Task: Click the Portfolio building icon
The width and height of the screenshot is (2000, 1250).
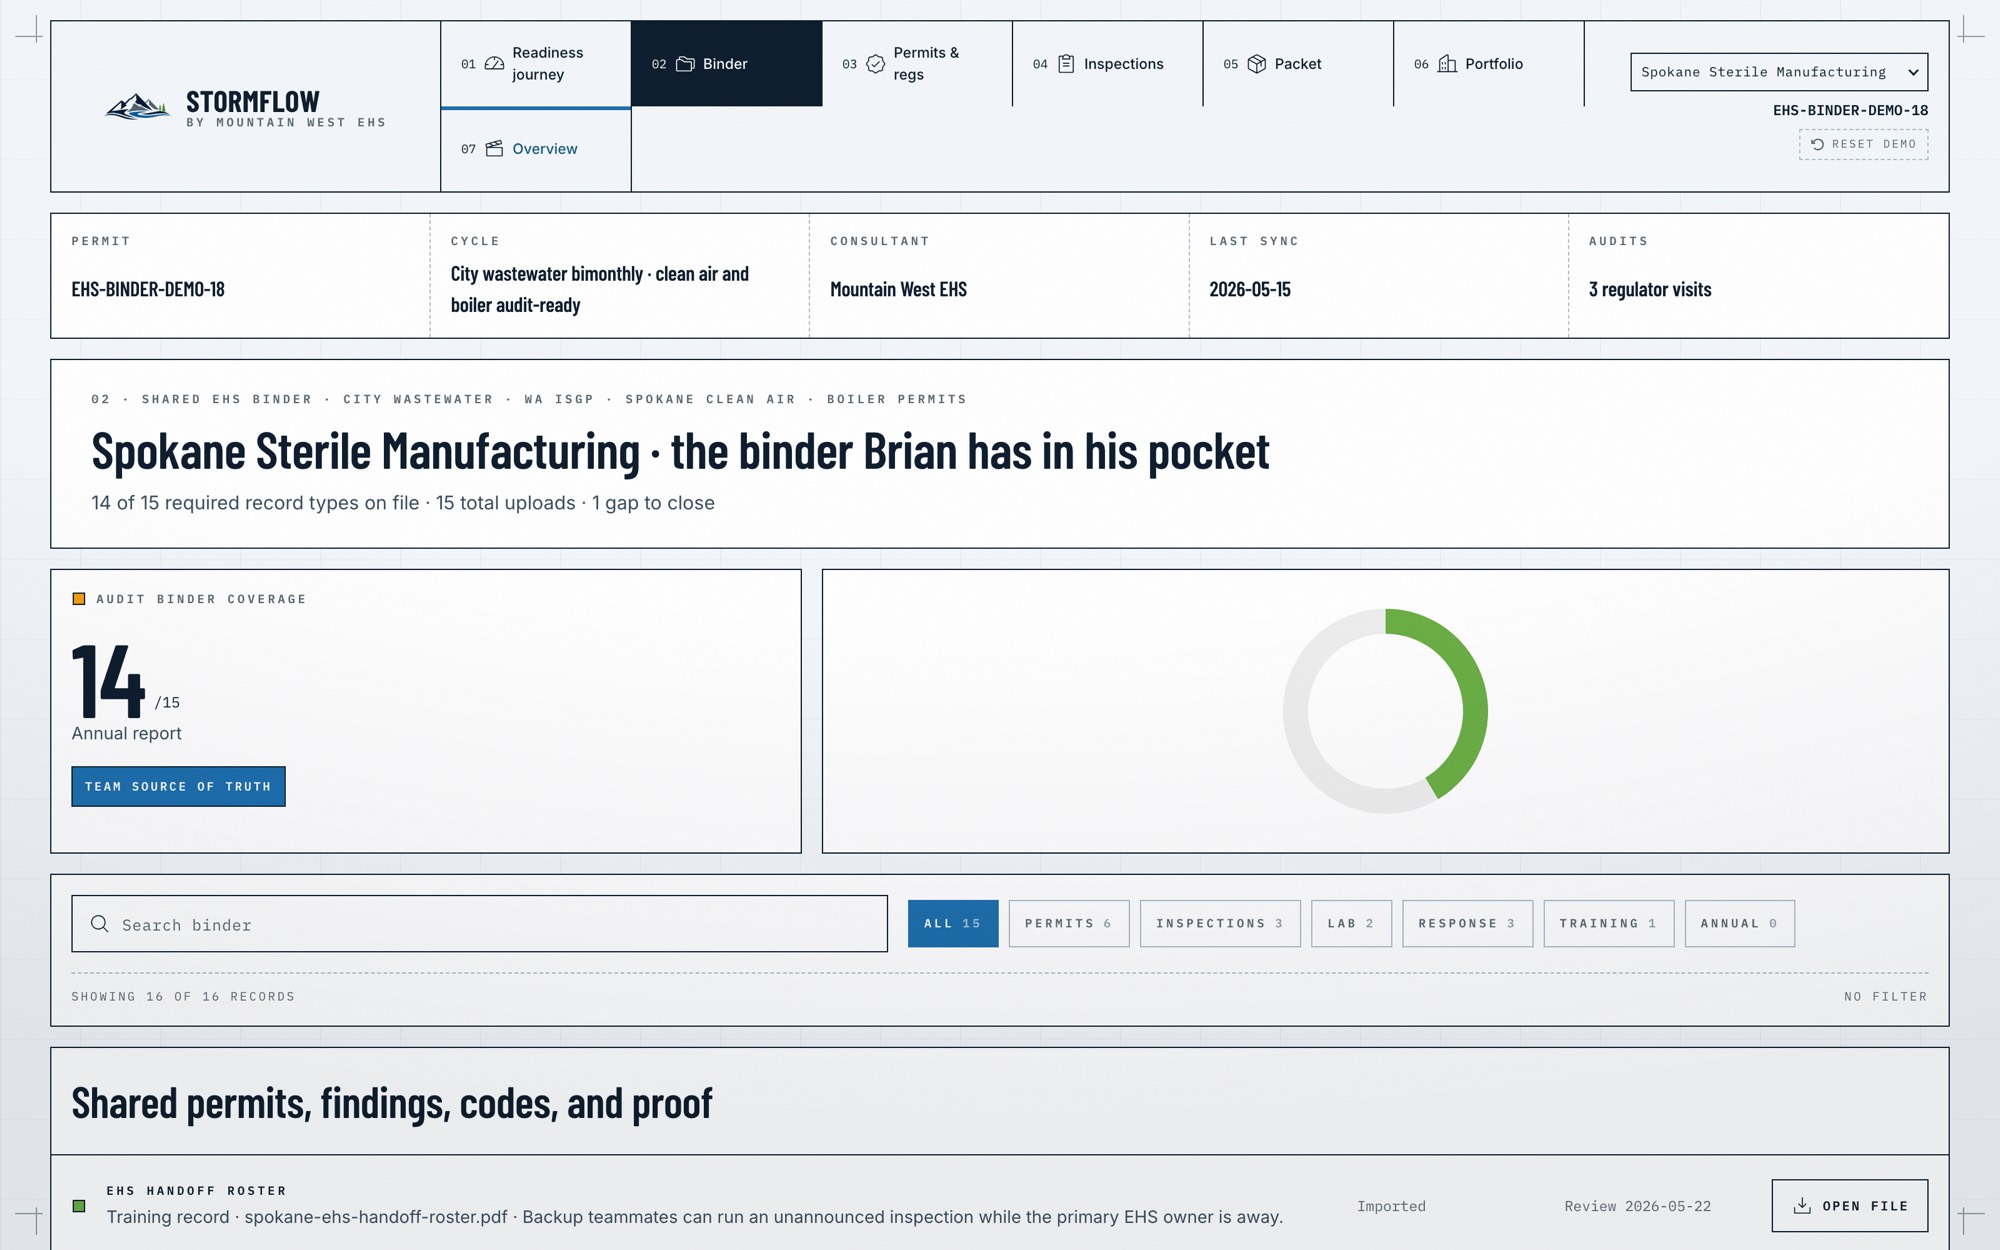Action: [1447, 64]
